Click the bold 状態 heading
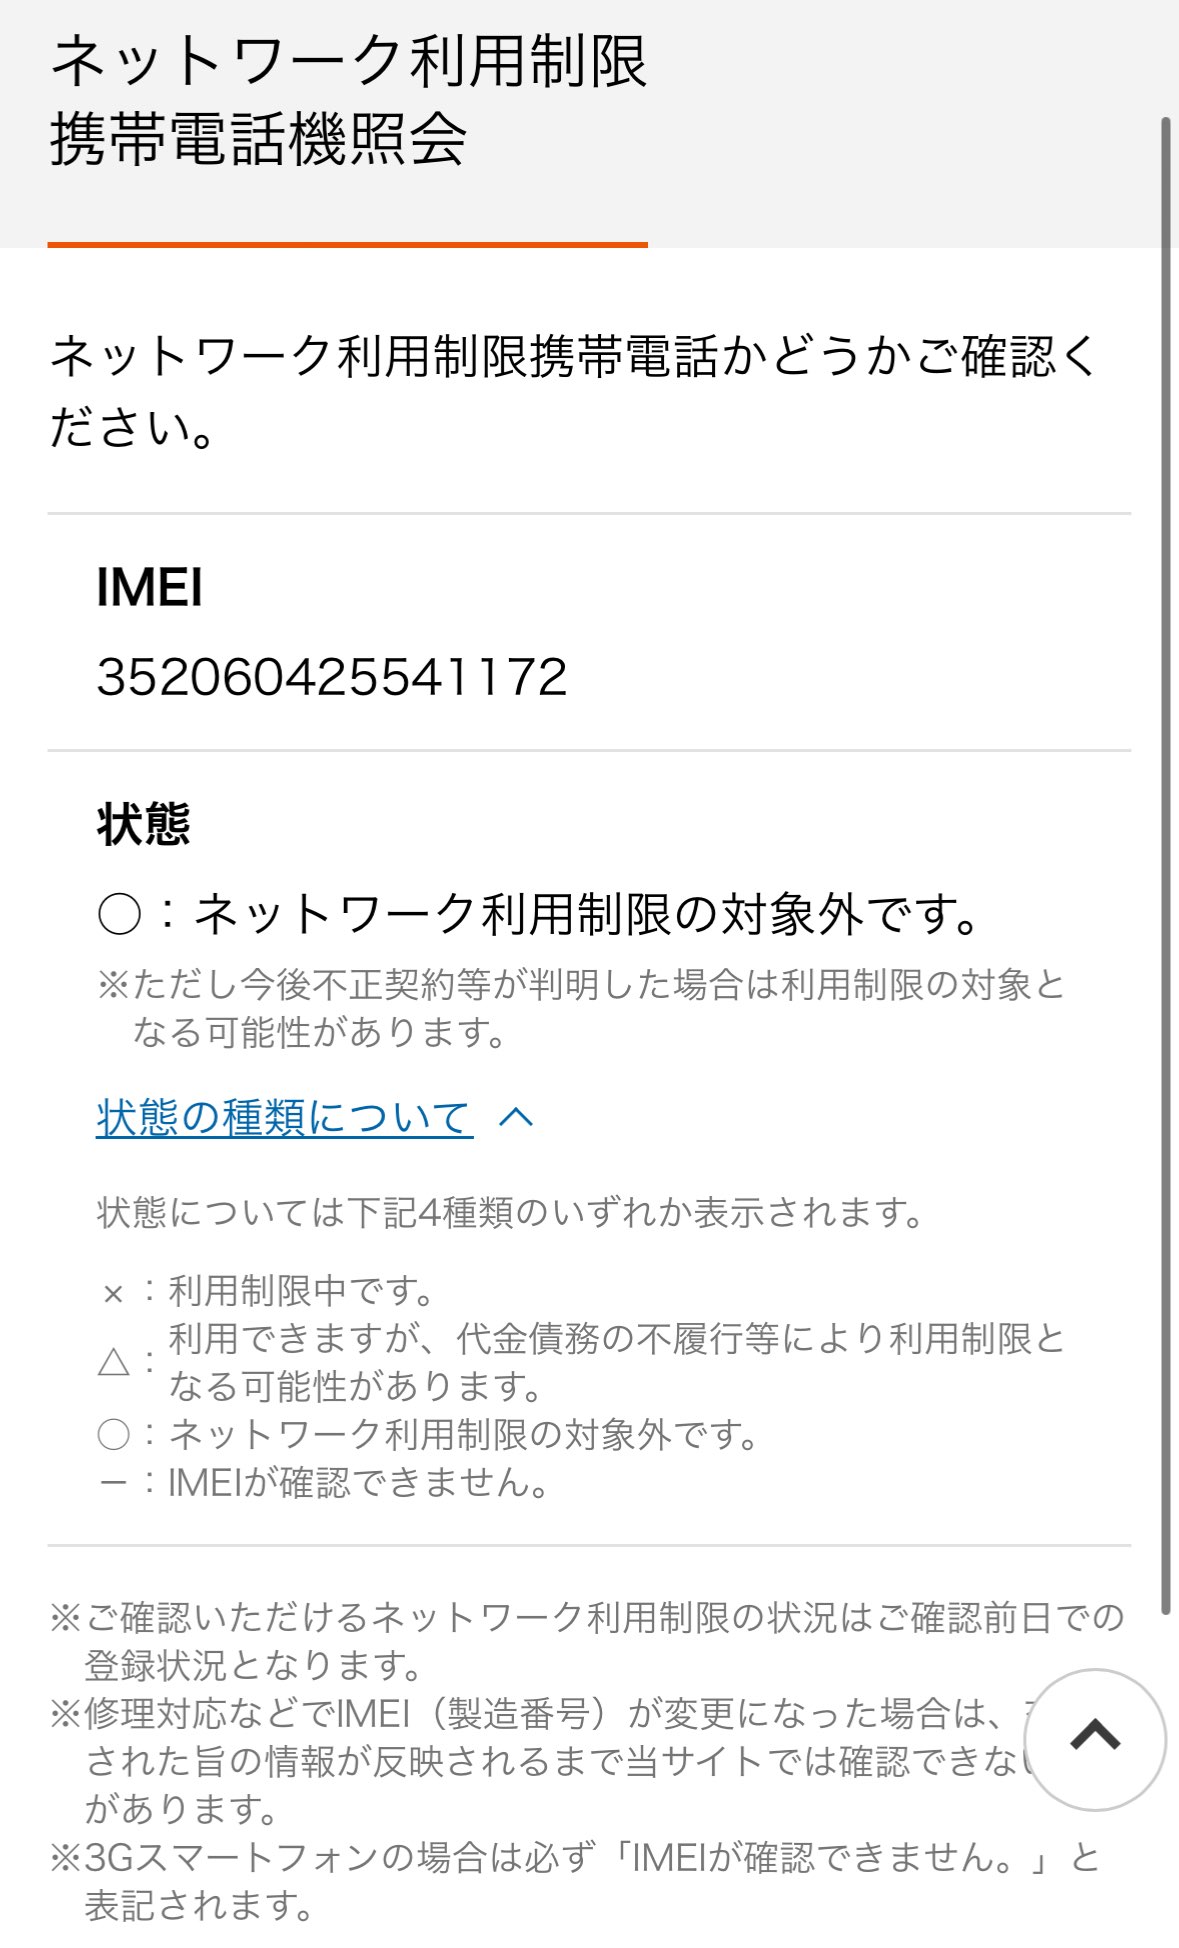The width and height of the screenshot is (1179, 1948). click(x=144, y=825)
